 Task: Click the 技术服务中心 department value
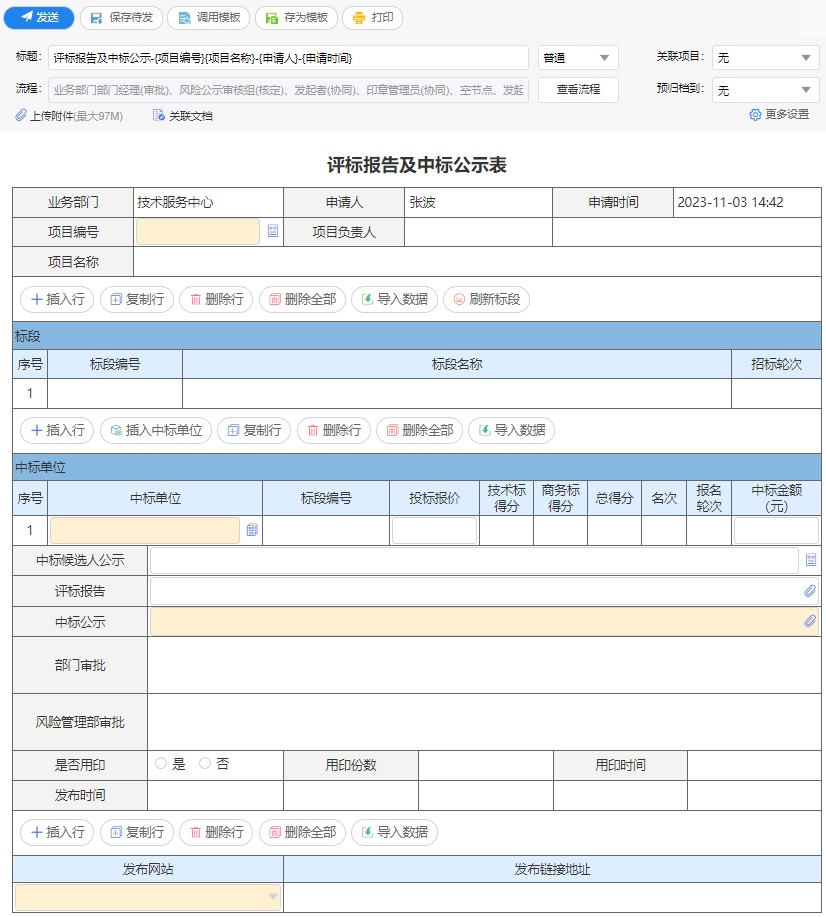point(175,202)
